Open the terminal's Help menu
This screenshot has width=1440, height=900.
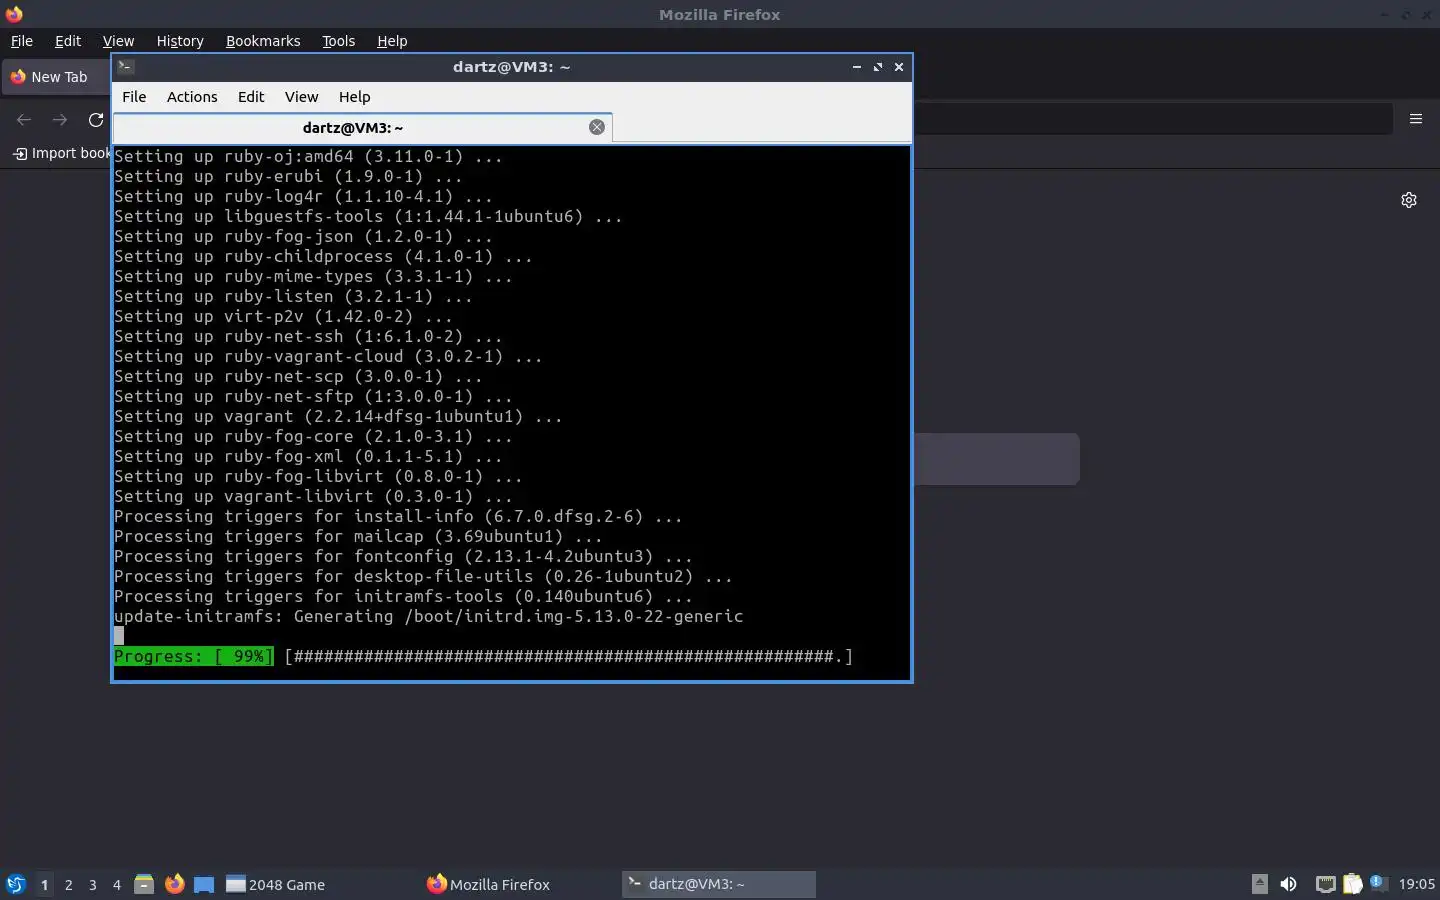tap(354, 97)
